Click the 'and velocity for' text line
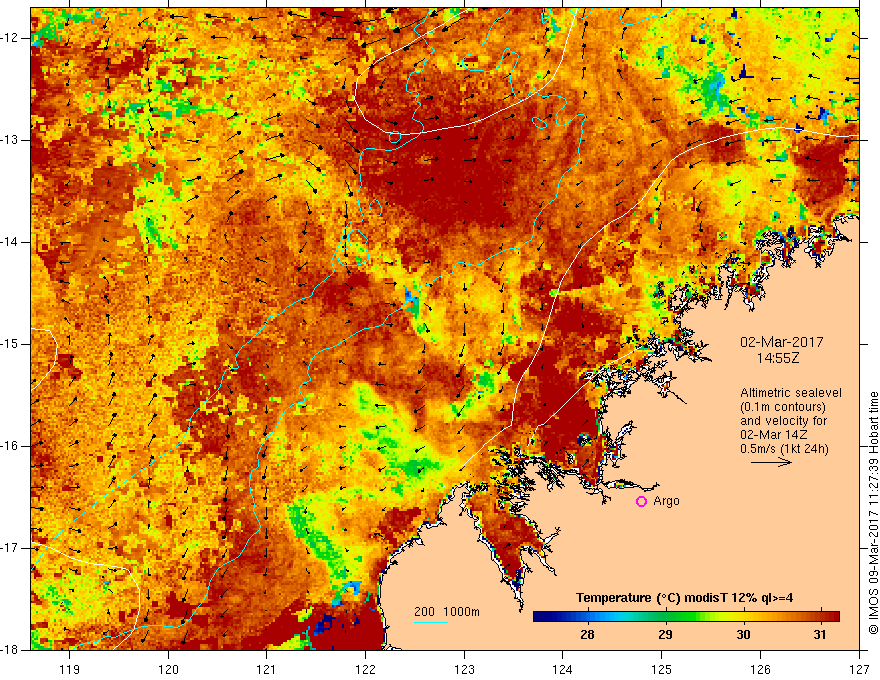Image resolution: width=880 pixels, height=680 pixels. click(783, 421)
